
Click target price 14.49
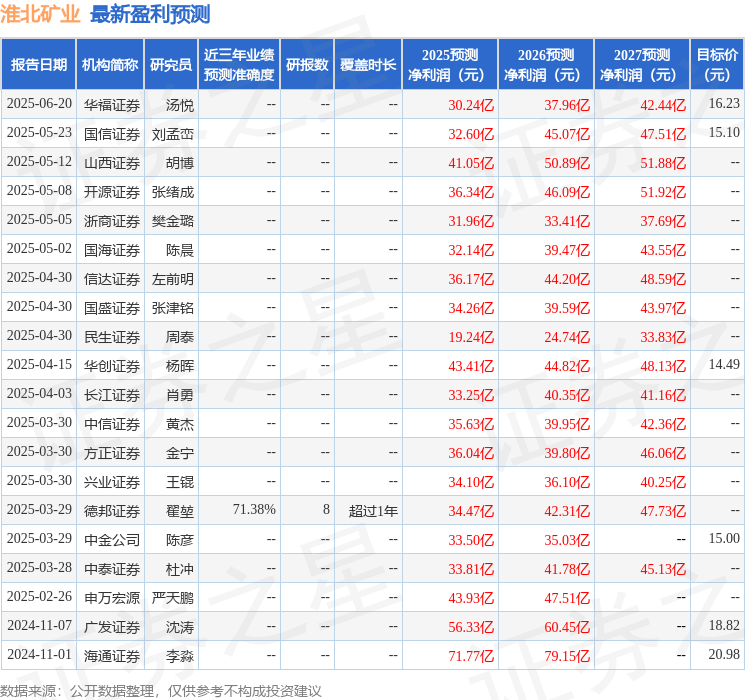click(x=724, y=364)
